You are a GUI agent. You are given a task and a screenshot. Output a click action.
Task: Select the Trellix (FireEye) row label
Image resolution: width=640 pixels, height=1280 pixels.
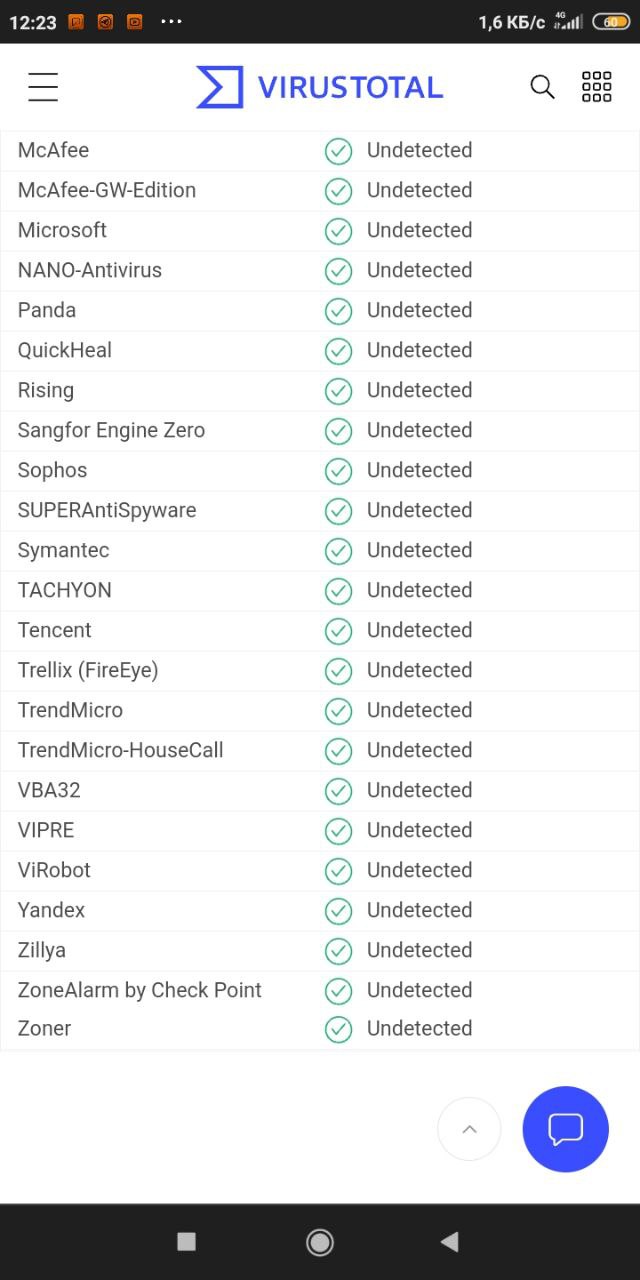[x=88, y=670]
